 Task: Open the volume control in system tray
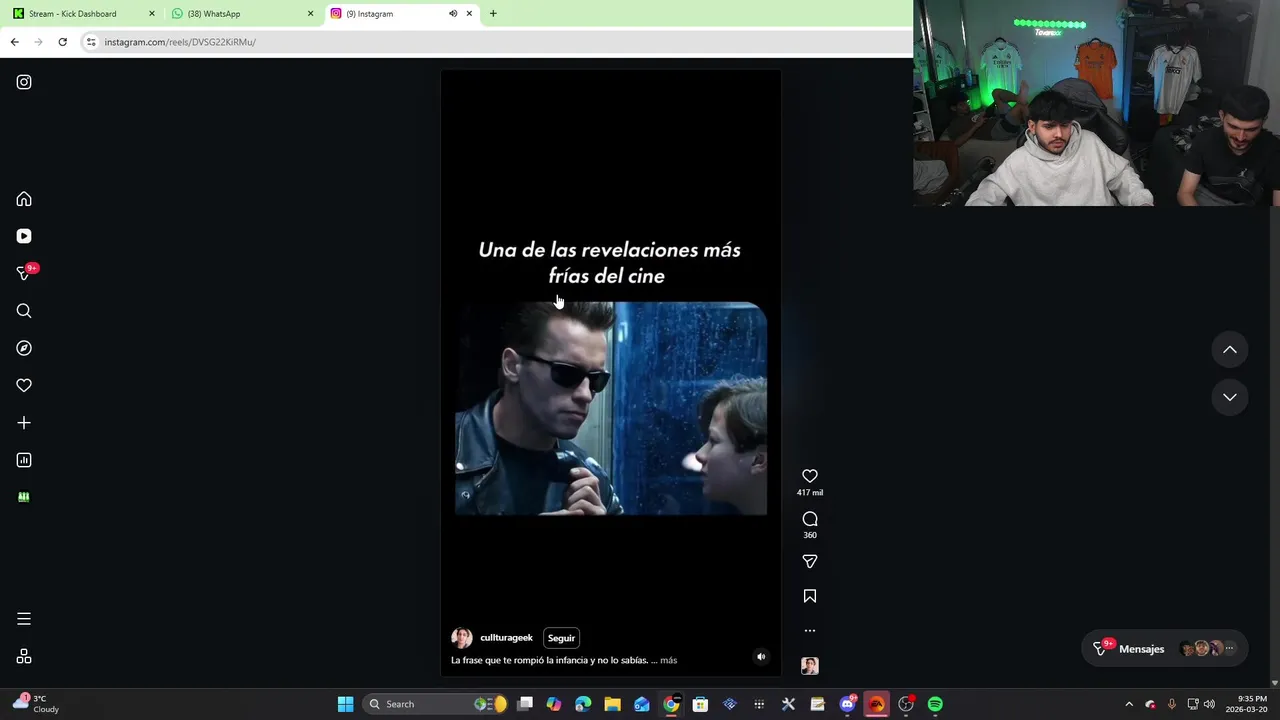(1209, 704)
